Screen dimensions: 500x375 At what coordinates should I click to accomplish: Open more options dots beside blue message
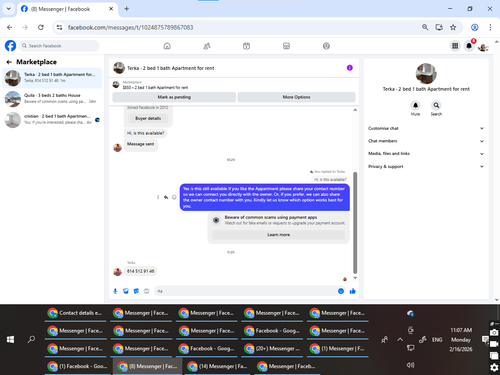pos(158,197)
